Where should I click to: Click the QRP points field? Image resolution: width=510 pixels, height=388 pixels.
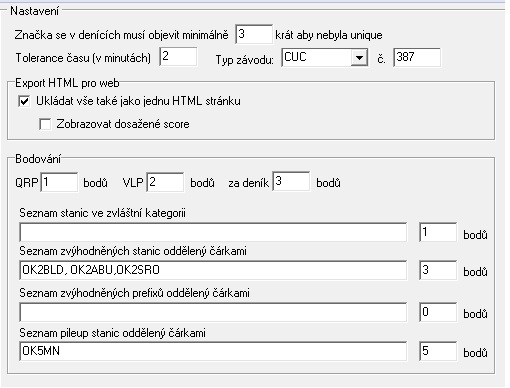(x=59, y=182)
